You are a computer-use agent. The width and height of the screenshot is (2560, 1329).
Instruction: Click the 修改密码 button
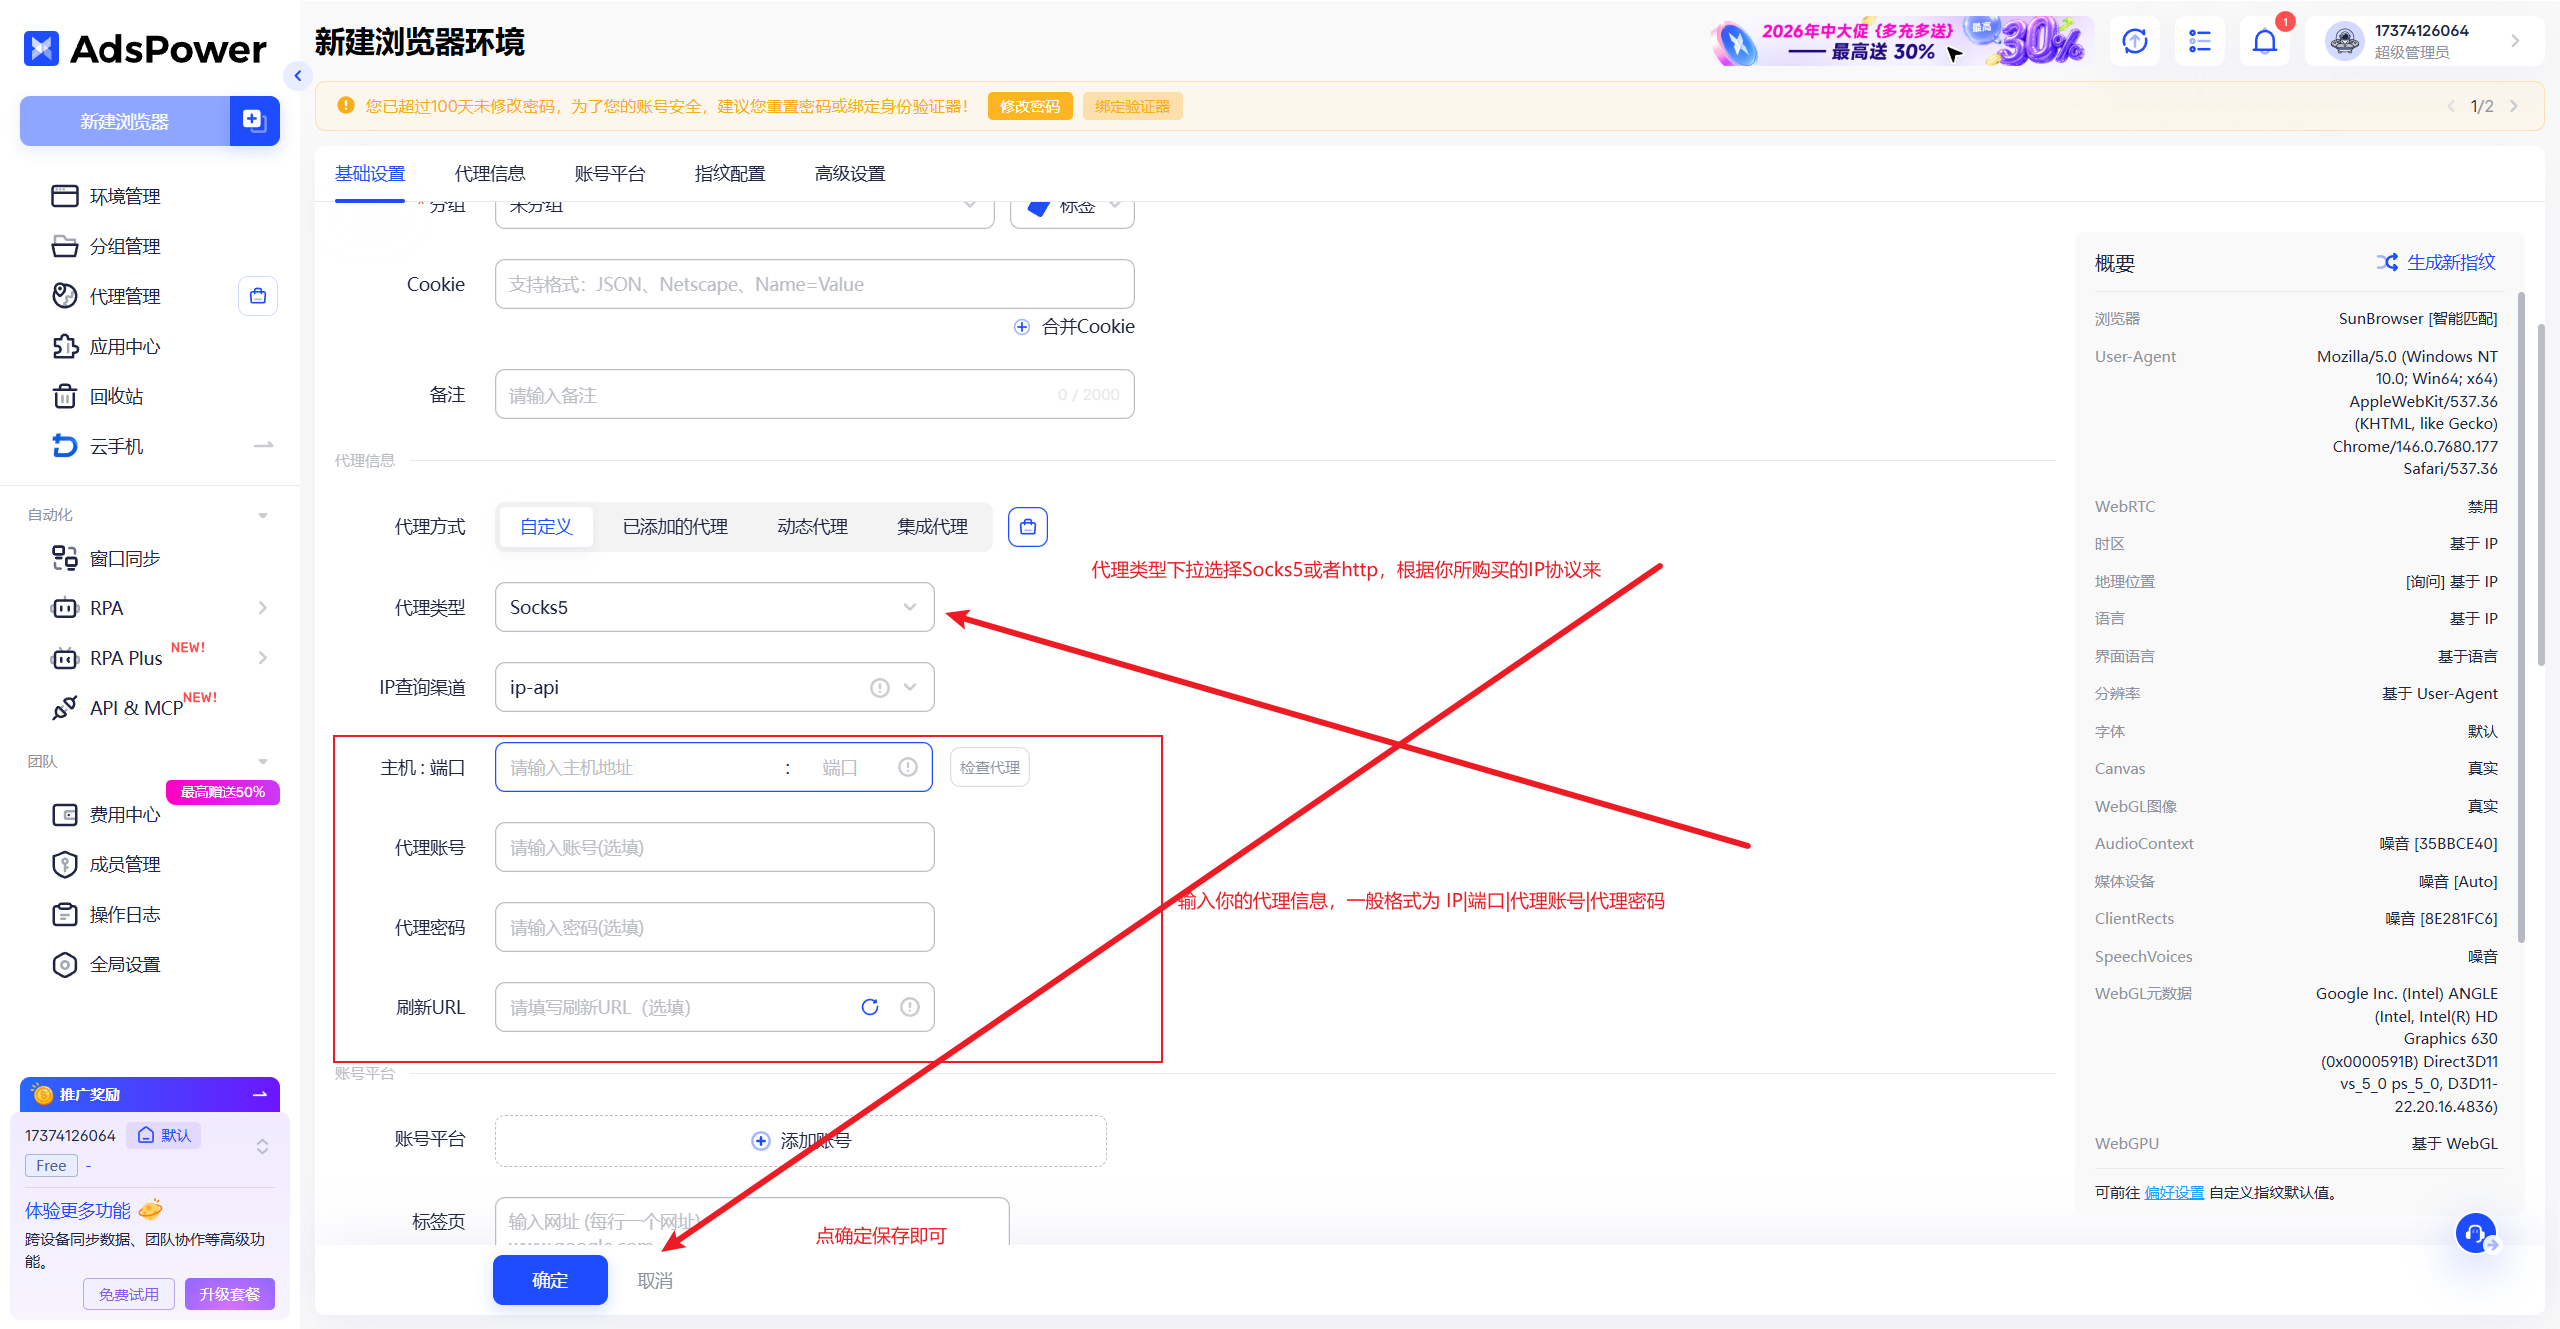[x=1030, y=106]
